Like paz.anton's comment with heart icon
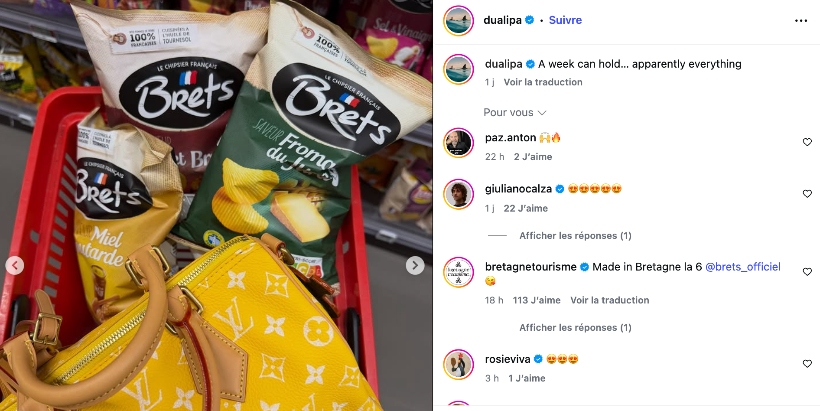The height and width of the screenshot is (411, 820). click(x=807, y=142)
